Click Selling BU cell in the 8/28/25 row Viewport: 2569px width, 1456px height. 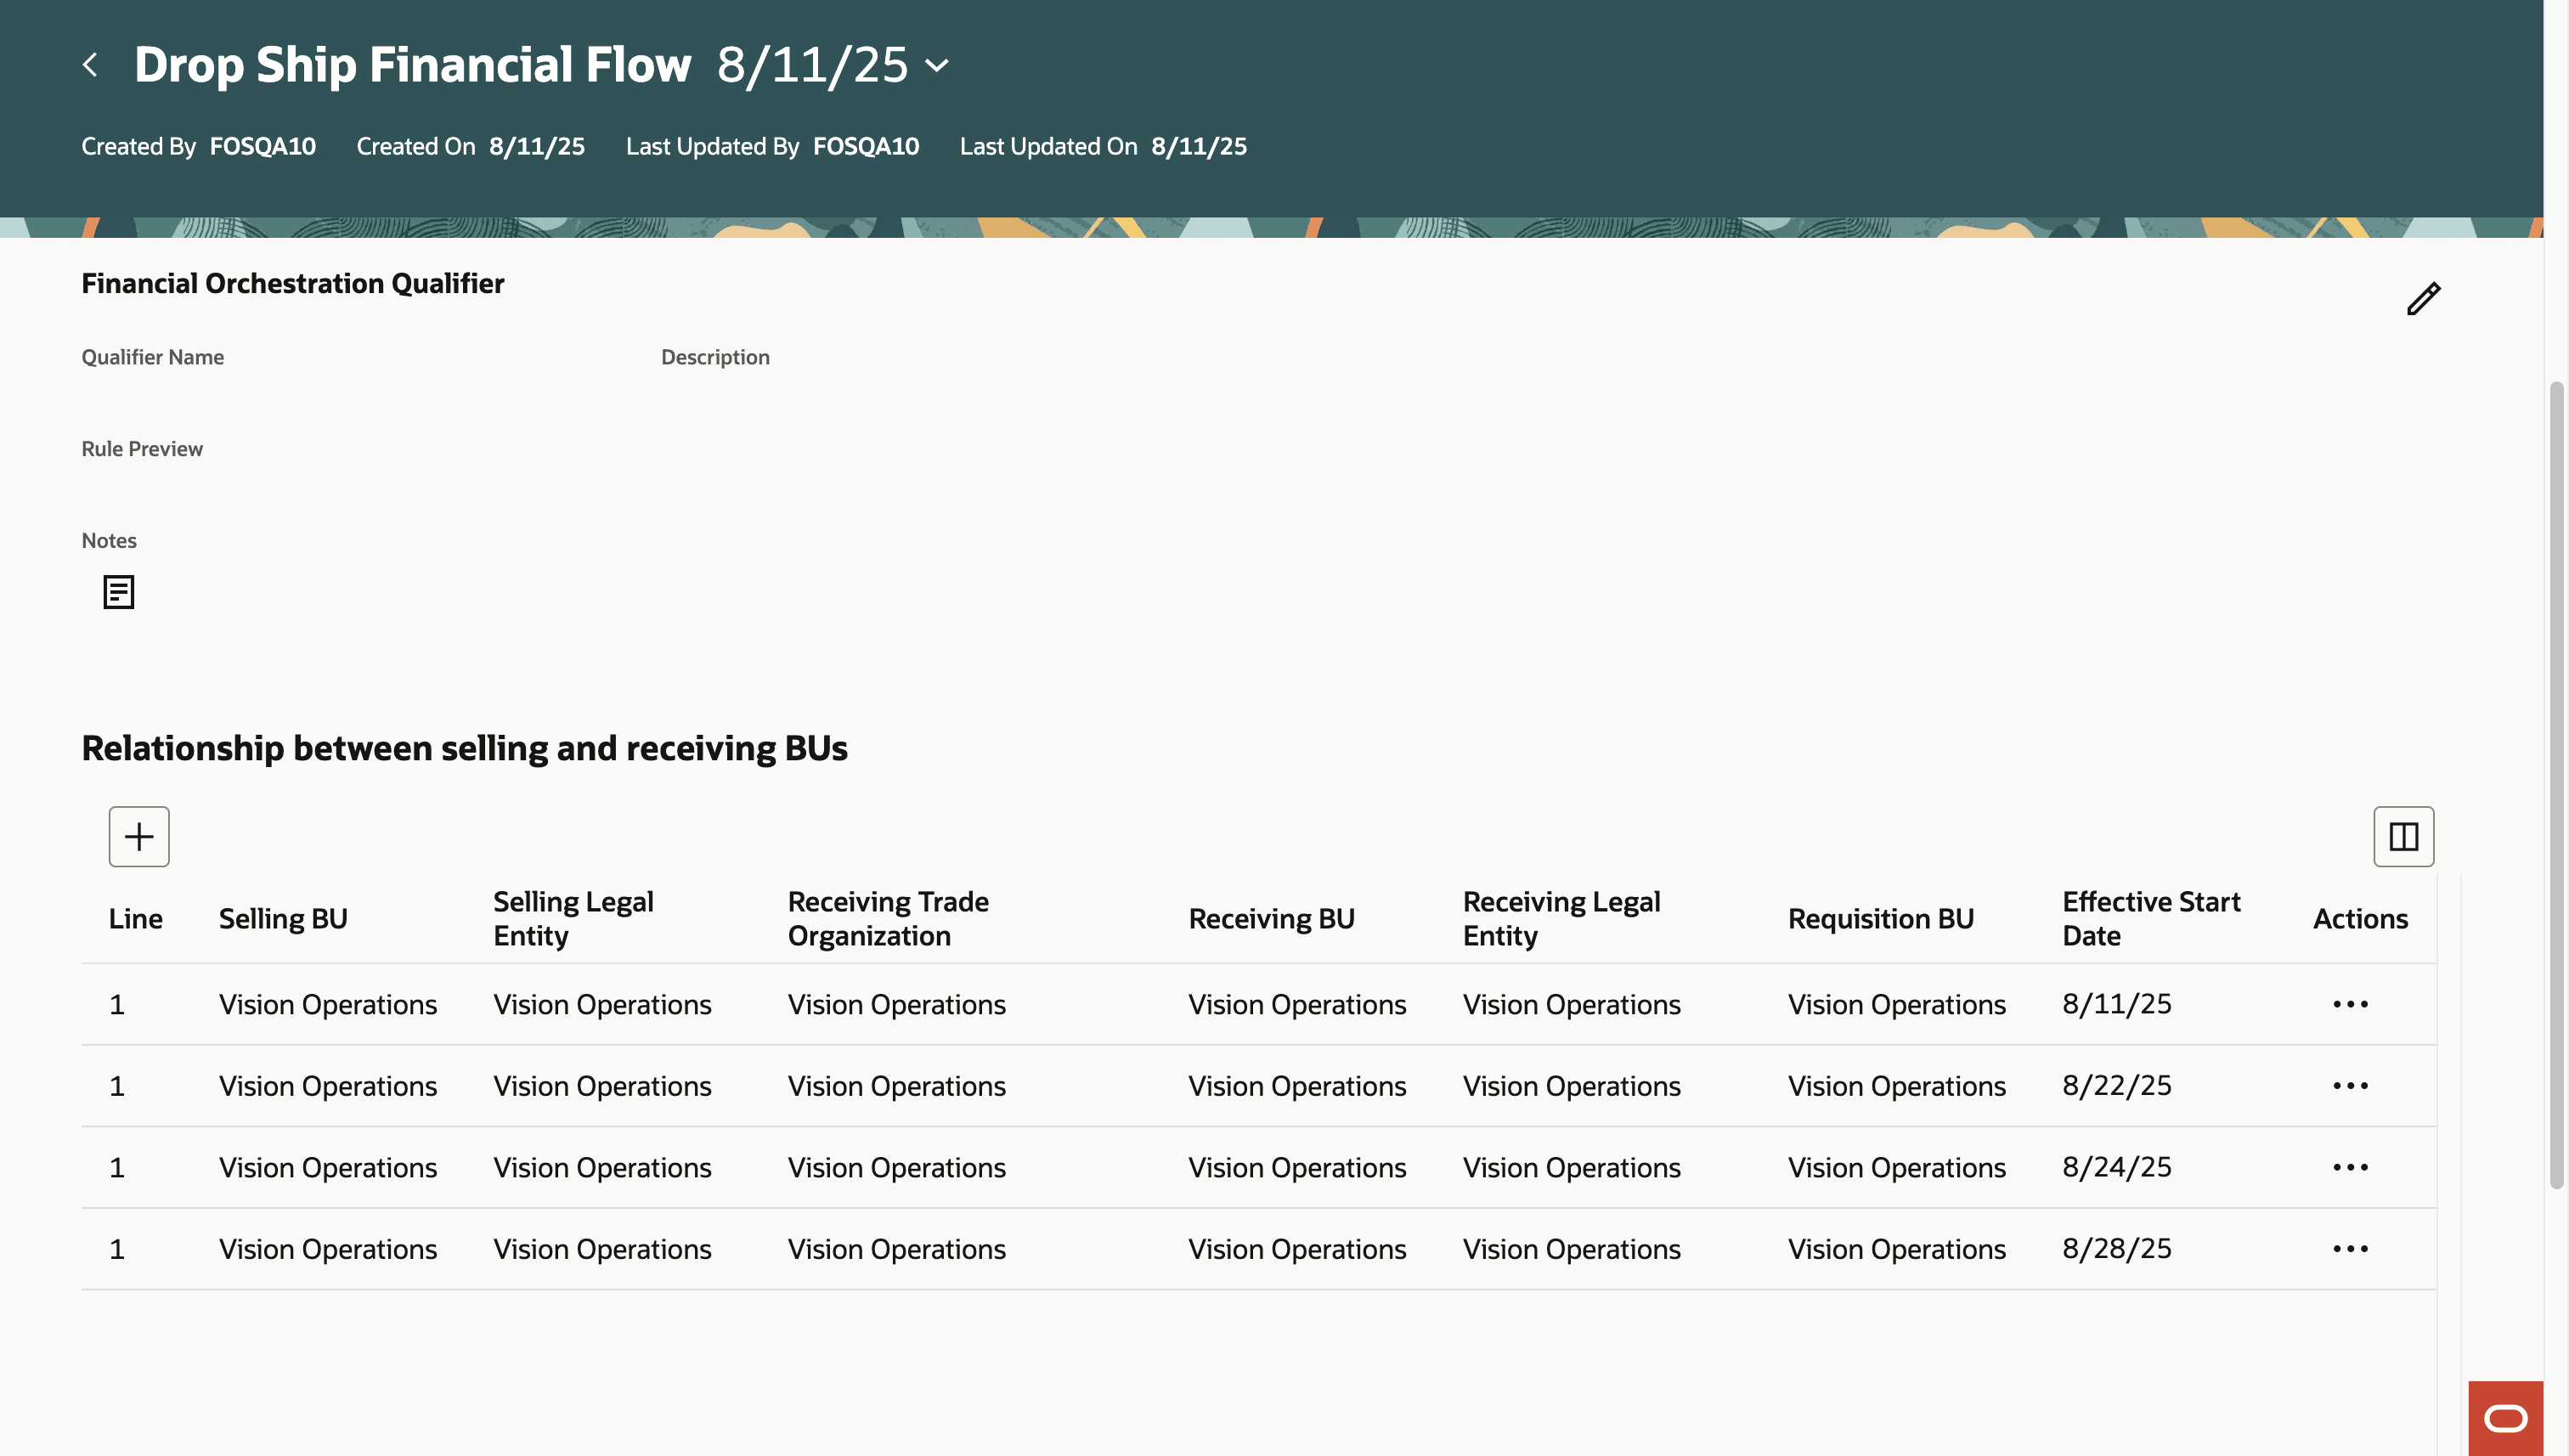[328, 1249]
